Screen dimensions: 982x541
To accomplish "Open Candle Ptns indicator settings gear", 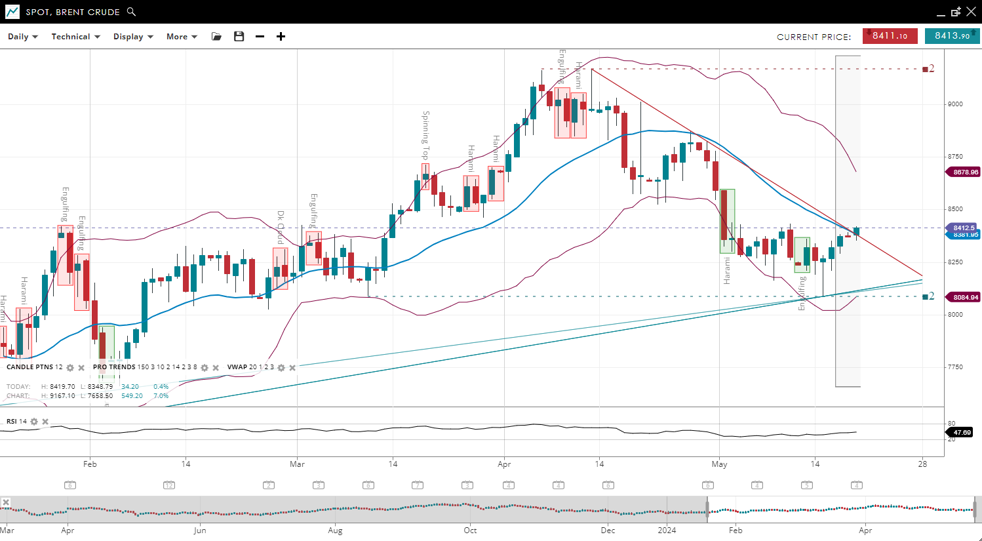I will pyautogui.click(x=70, y=368).
